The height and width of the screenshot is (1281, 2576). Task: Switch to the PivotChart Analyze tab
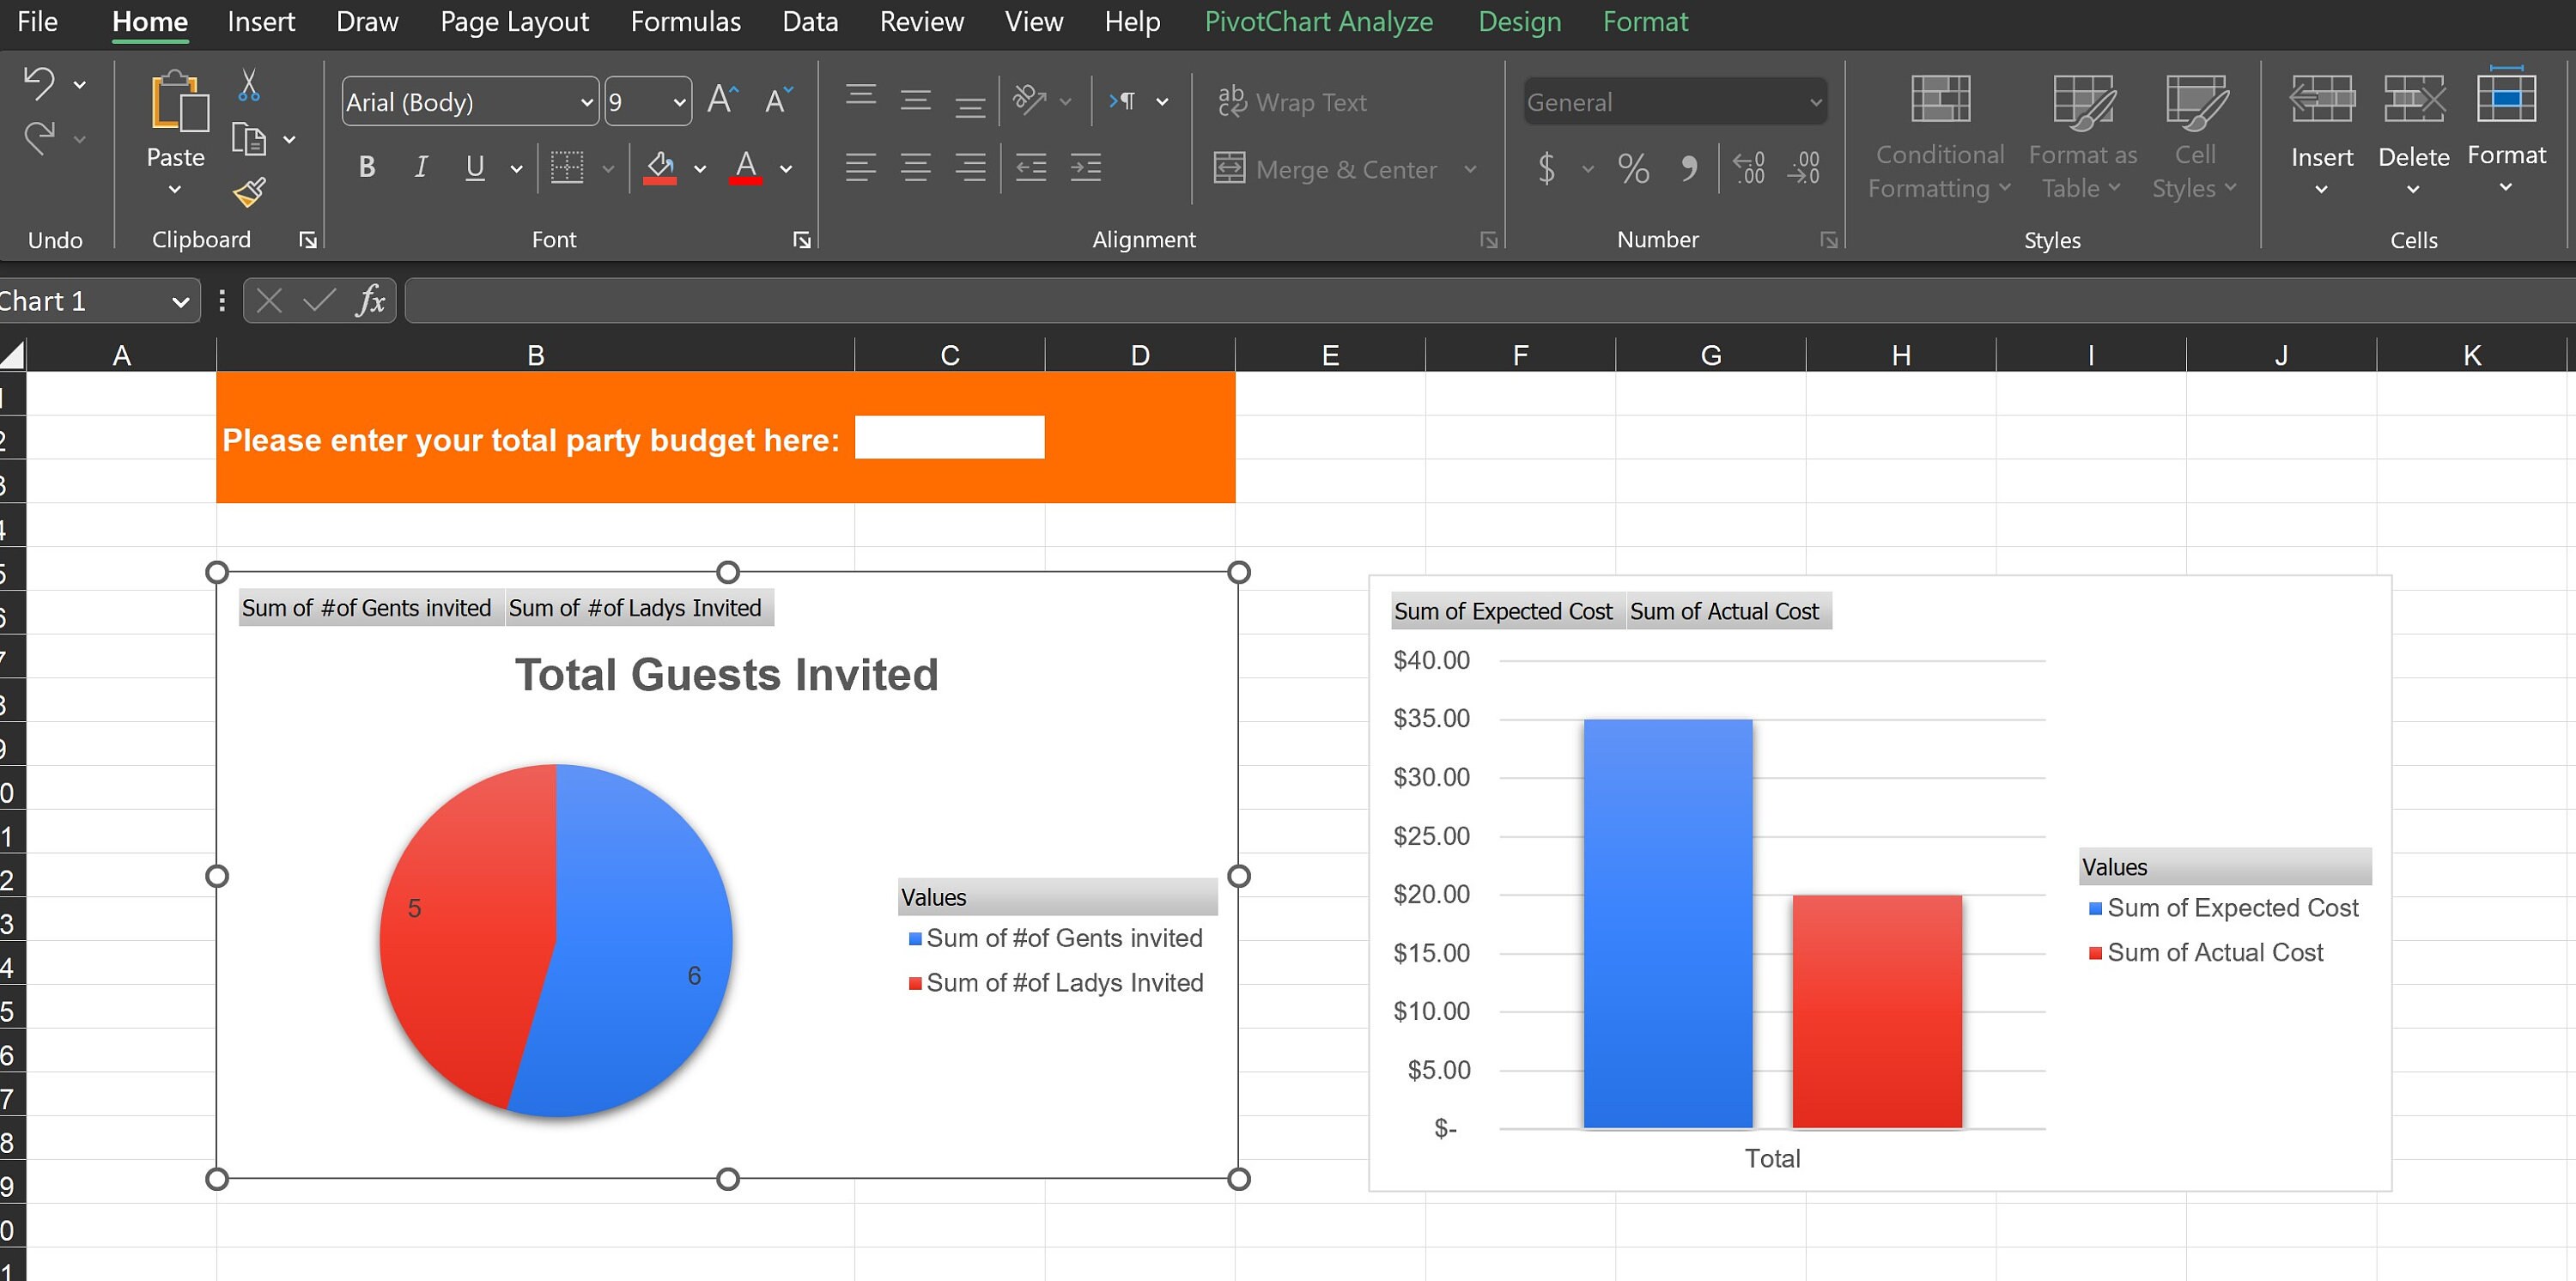click(1319, 21)
